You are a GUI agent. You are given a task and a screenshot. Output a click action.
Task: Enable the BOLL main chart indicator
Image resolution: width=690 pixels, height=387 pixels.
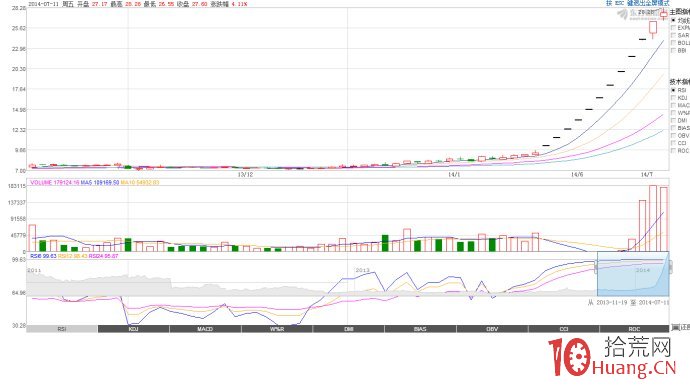coord(673,43)
